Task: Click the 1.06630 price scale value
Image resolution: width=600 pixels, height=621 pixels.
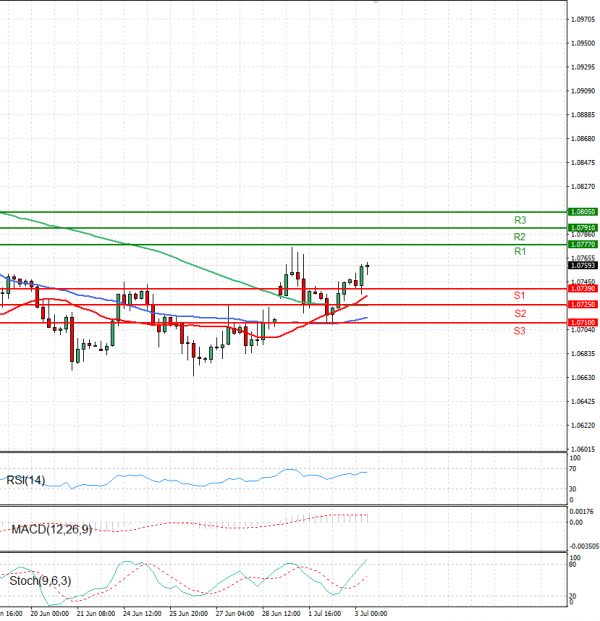Action: (583, 378)
